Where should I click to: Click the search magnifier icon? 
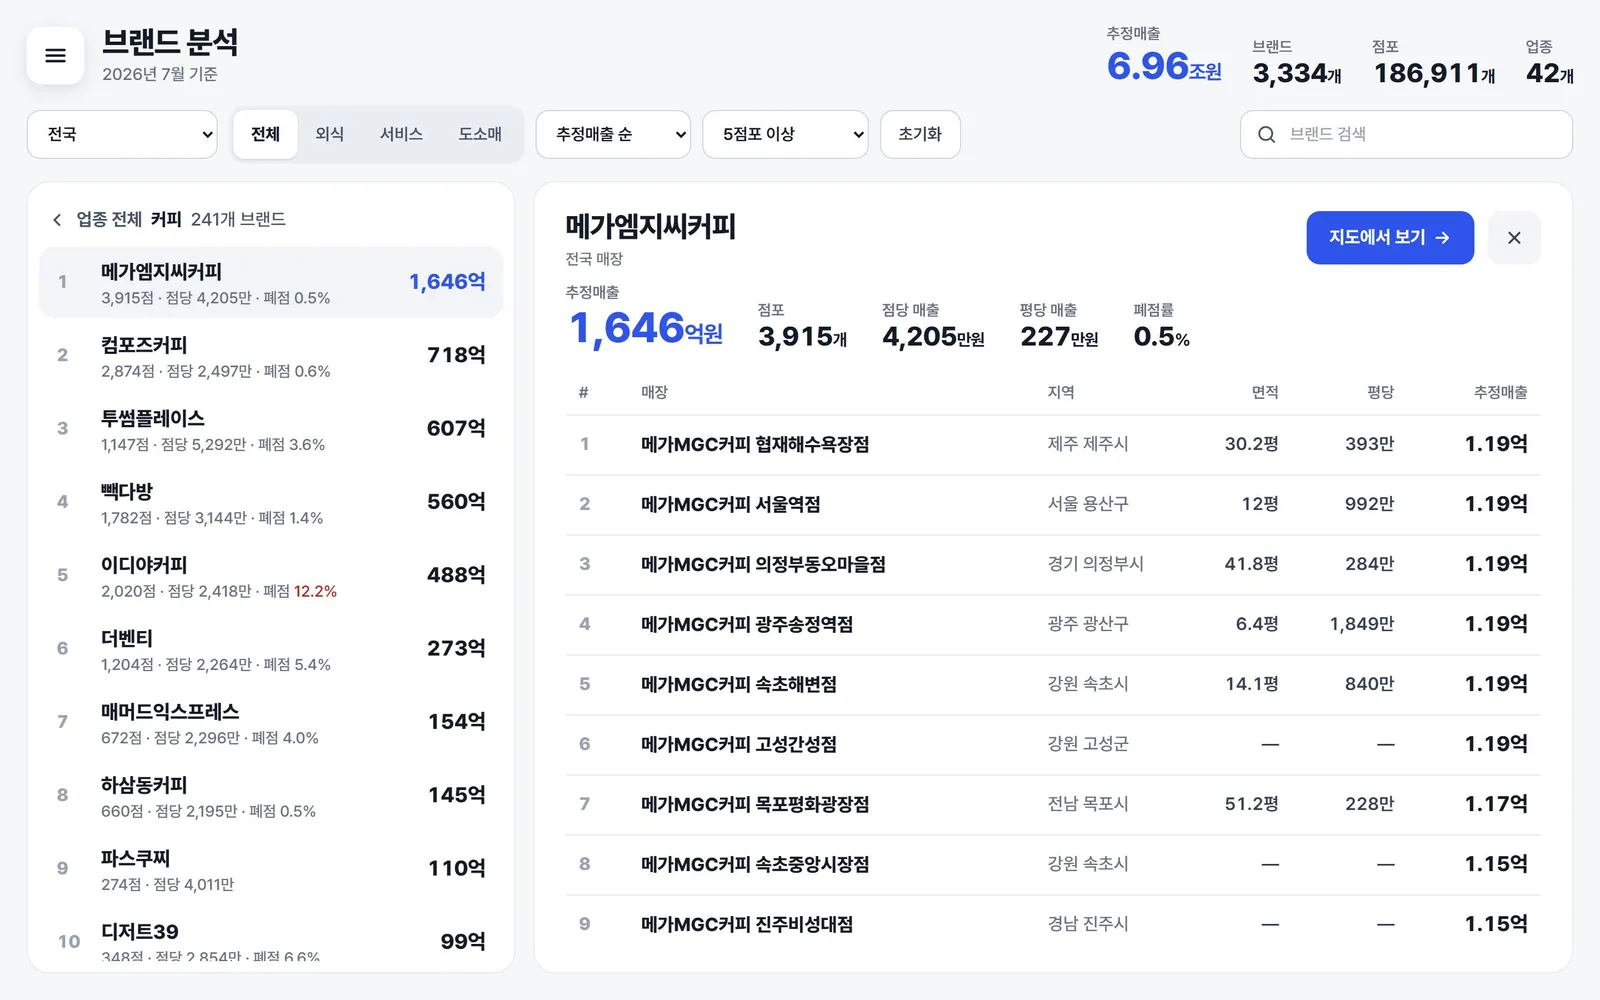(x=1266, y=134)
